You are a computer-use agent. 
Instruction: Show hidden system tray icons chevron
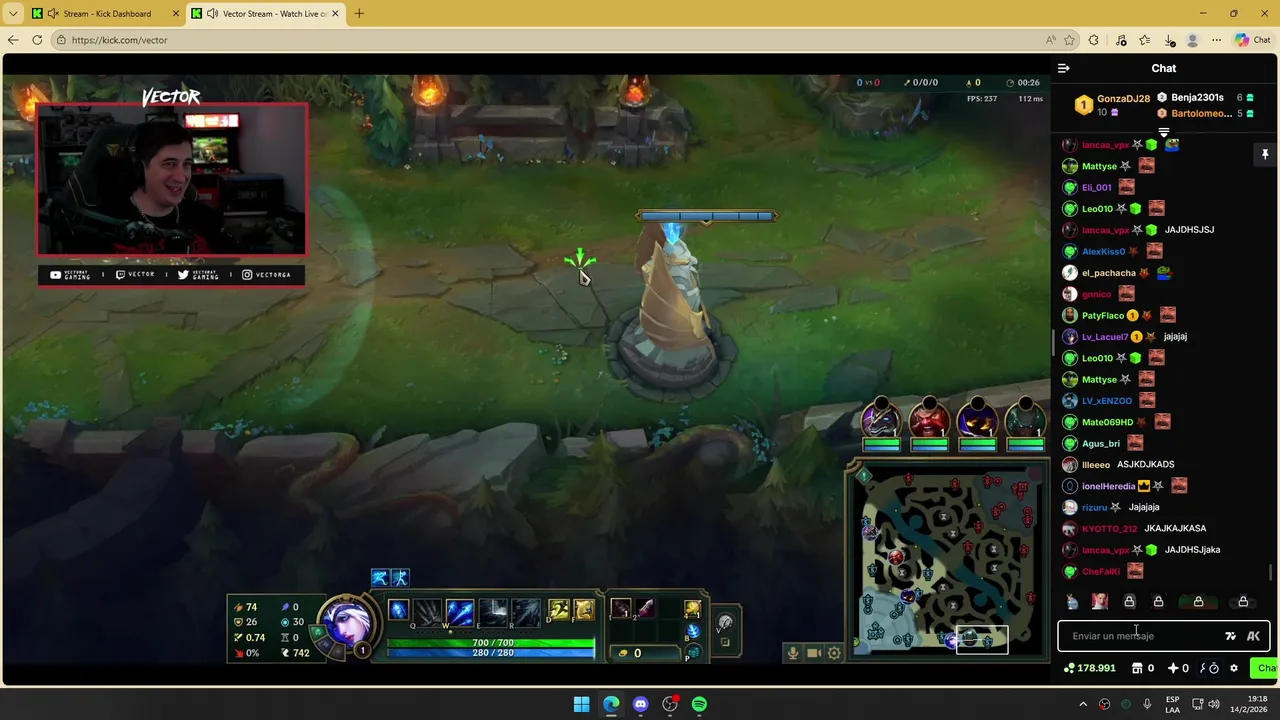[x=1083, y=704]
